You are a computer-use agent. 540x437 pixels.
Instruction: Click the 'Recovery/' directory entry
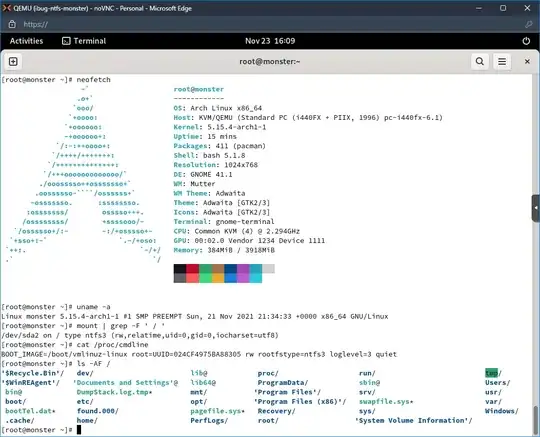[x=277, y=411]
